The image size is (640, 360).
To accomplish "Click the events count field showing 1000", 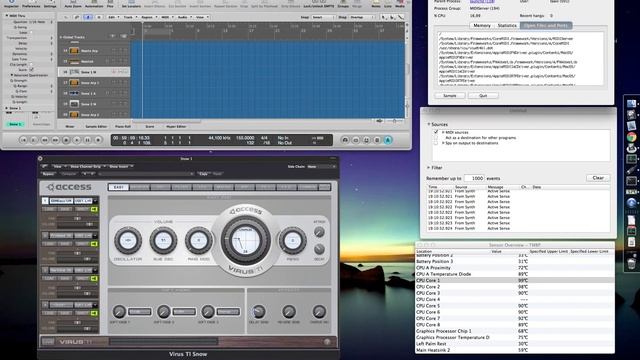I will coord(474,178).
